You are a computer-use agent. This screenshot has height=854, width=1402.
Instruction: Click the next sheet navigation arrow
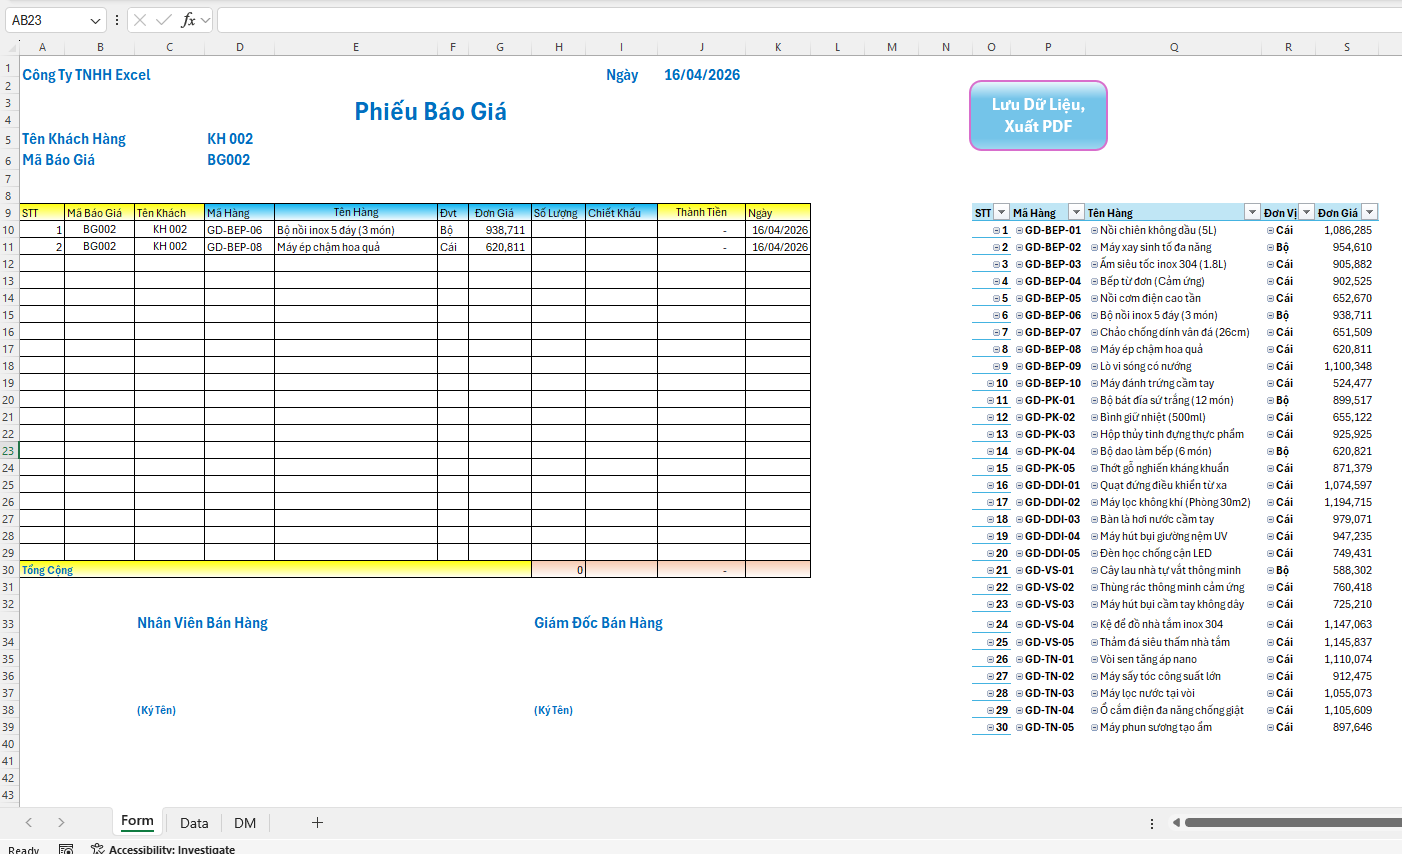pyautogui.click(x=61, y=822)
